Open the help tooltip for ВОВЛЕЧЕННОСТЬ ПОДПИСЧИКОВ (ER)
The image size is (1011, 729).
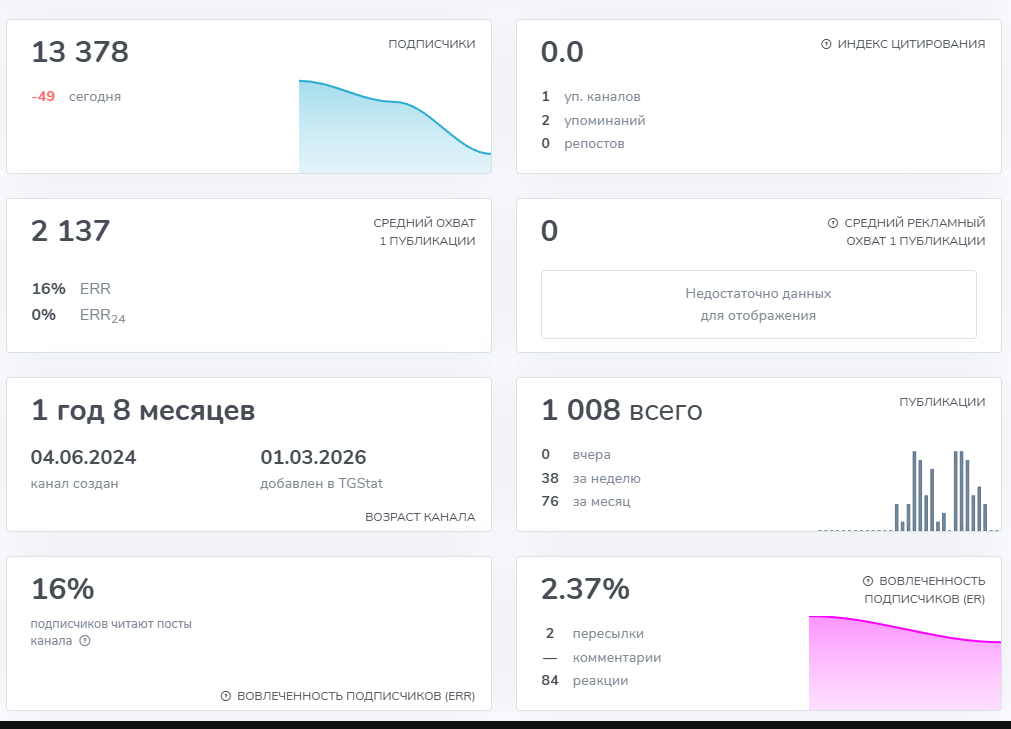click(x=868, y=581)
